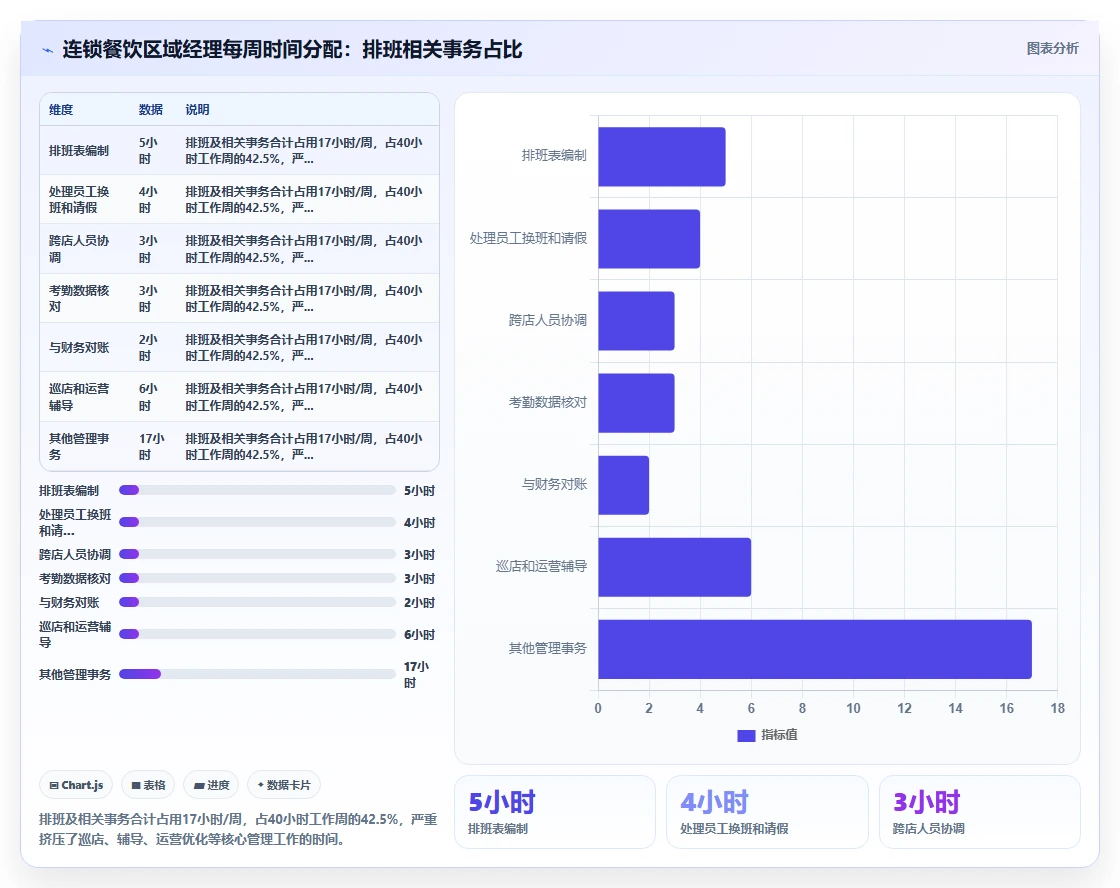Click the 说明 column header

point(198,110)
